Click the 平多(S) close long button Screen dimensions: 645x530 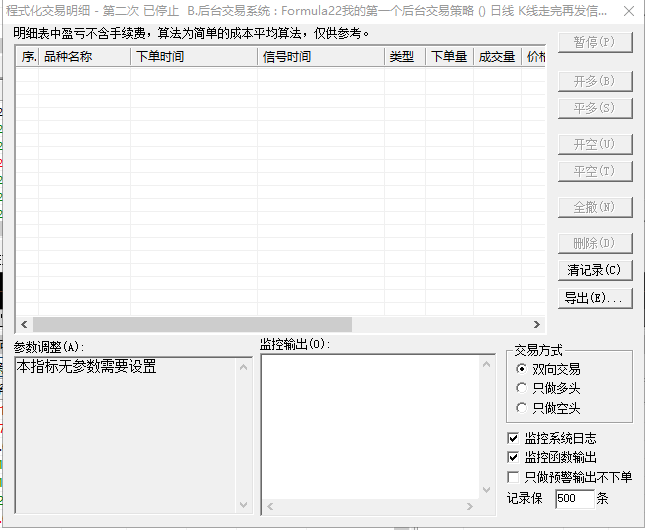pos(595,108)
